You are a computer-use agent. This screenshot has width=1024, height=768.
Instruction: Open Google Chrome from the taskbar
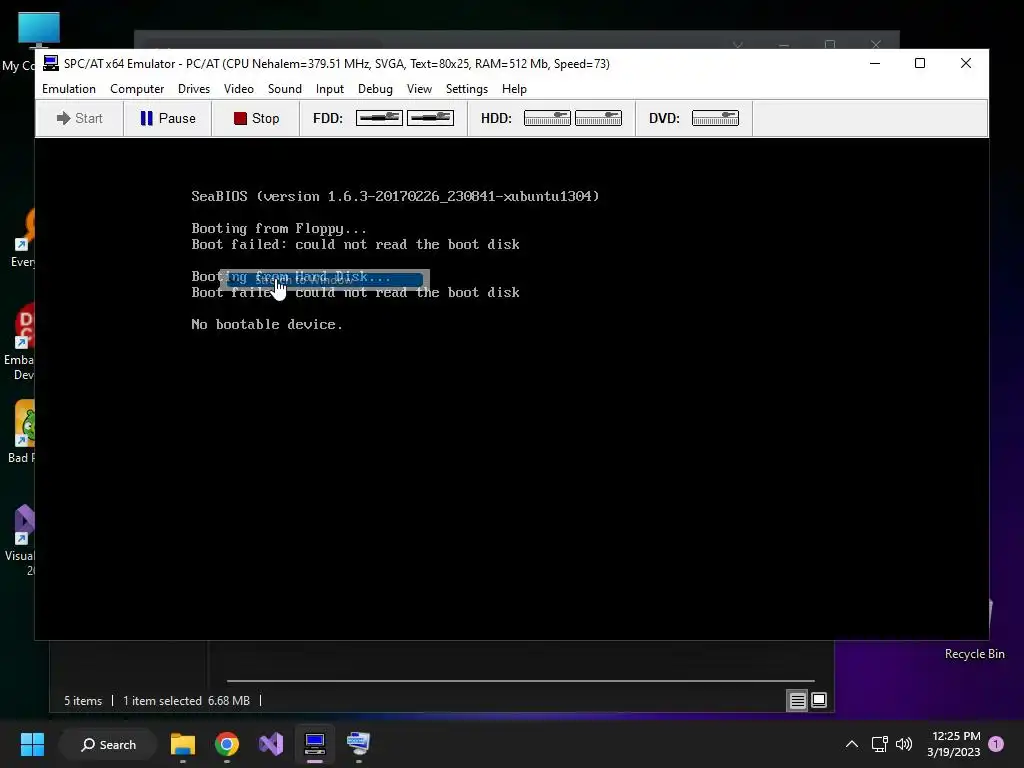coord(227,744)
